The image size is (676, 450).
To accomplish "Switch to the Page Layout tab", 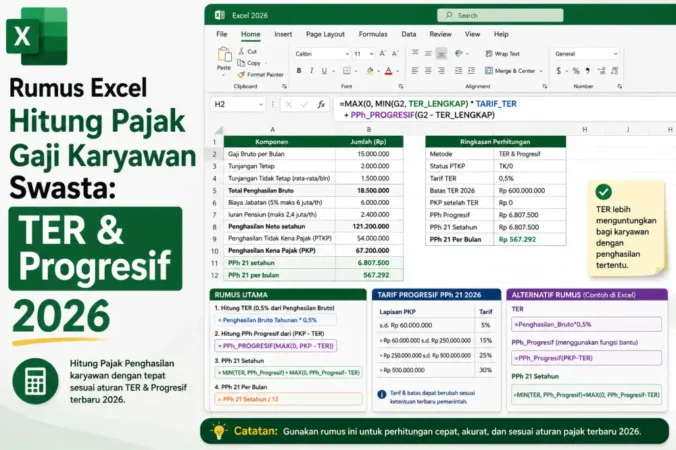I will pyautogui.click(x=325, y=34).
